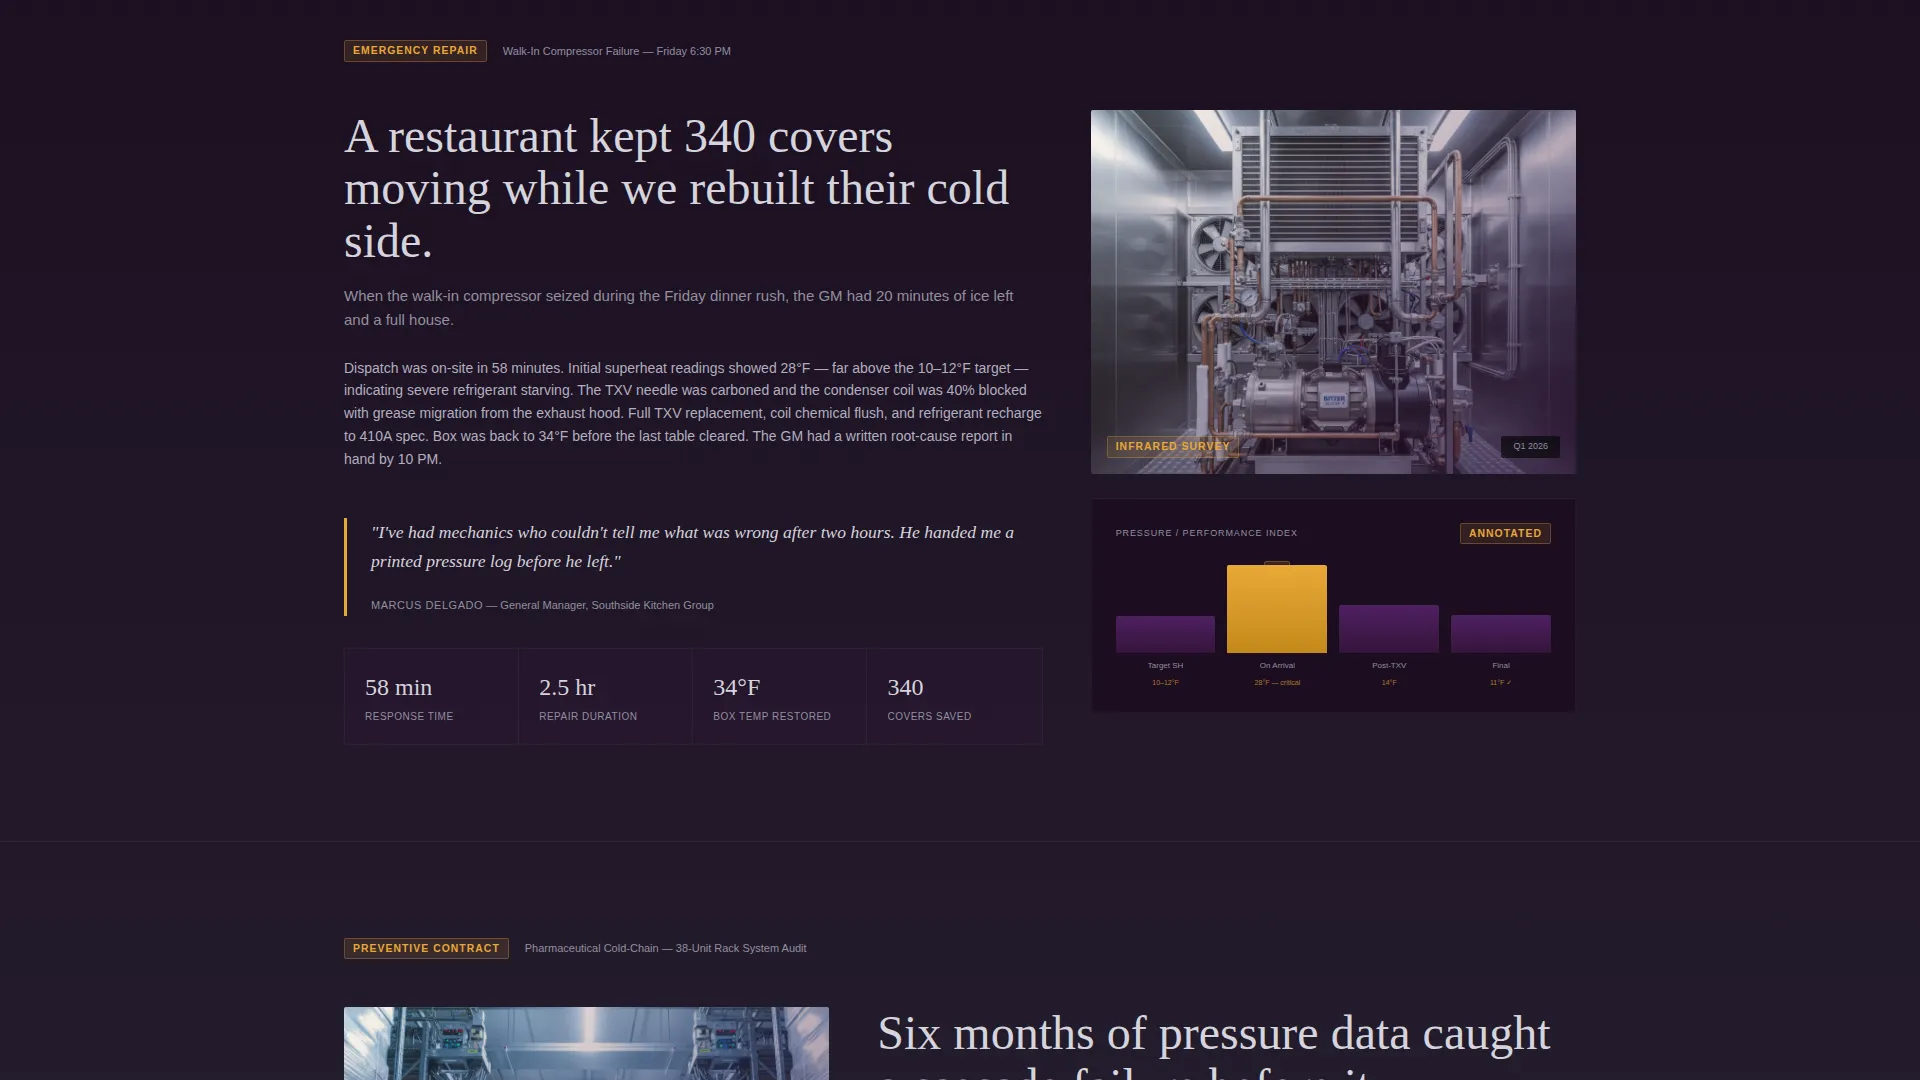1920x1080 pixels.
Task: Click the '10–12°F' value under Target SH
Action: point(1165,683)
